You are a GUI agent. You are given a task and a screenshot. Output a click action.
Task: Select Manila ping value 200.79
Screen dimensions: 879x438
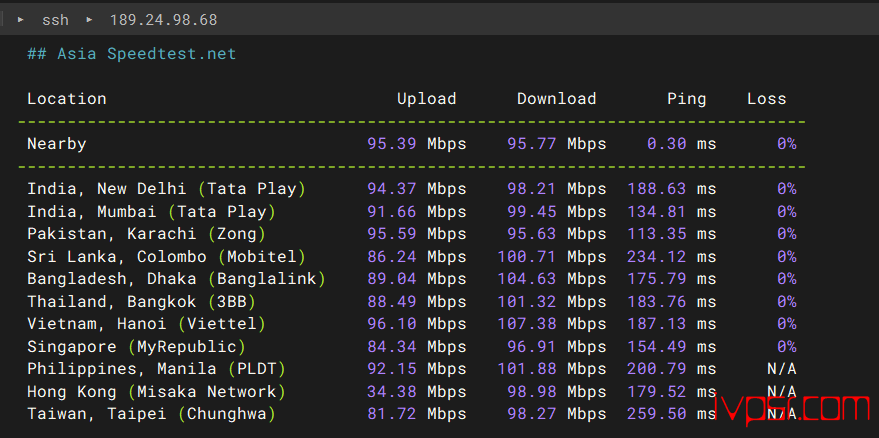point(656,369)
